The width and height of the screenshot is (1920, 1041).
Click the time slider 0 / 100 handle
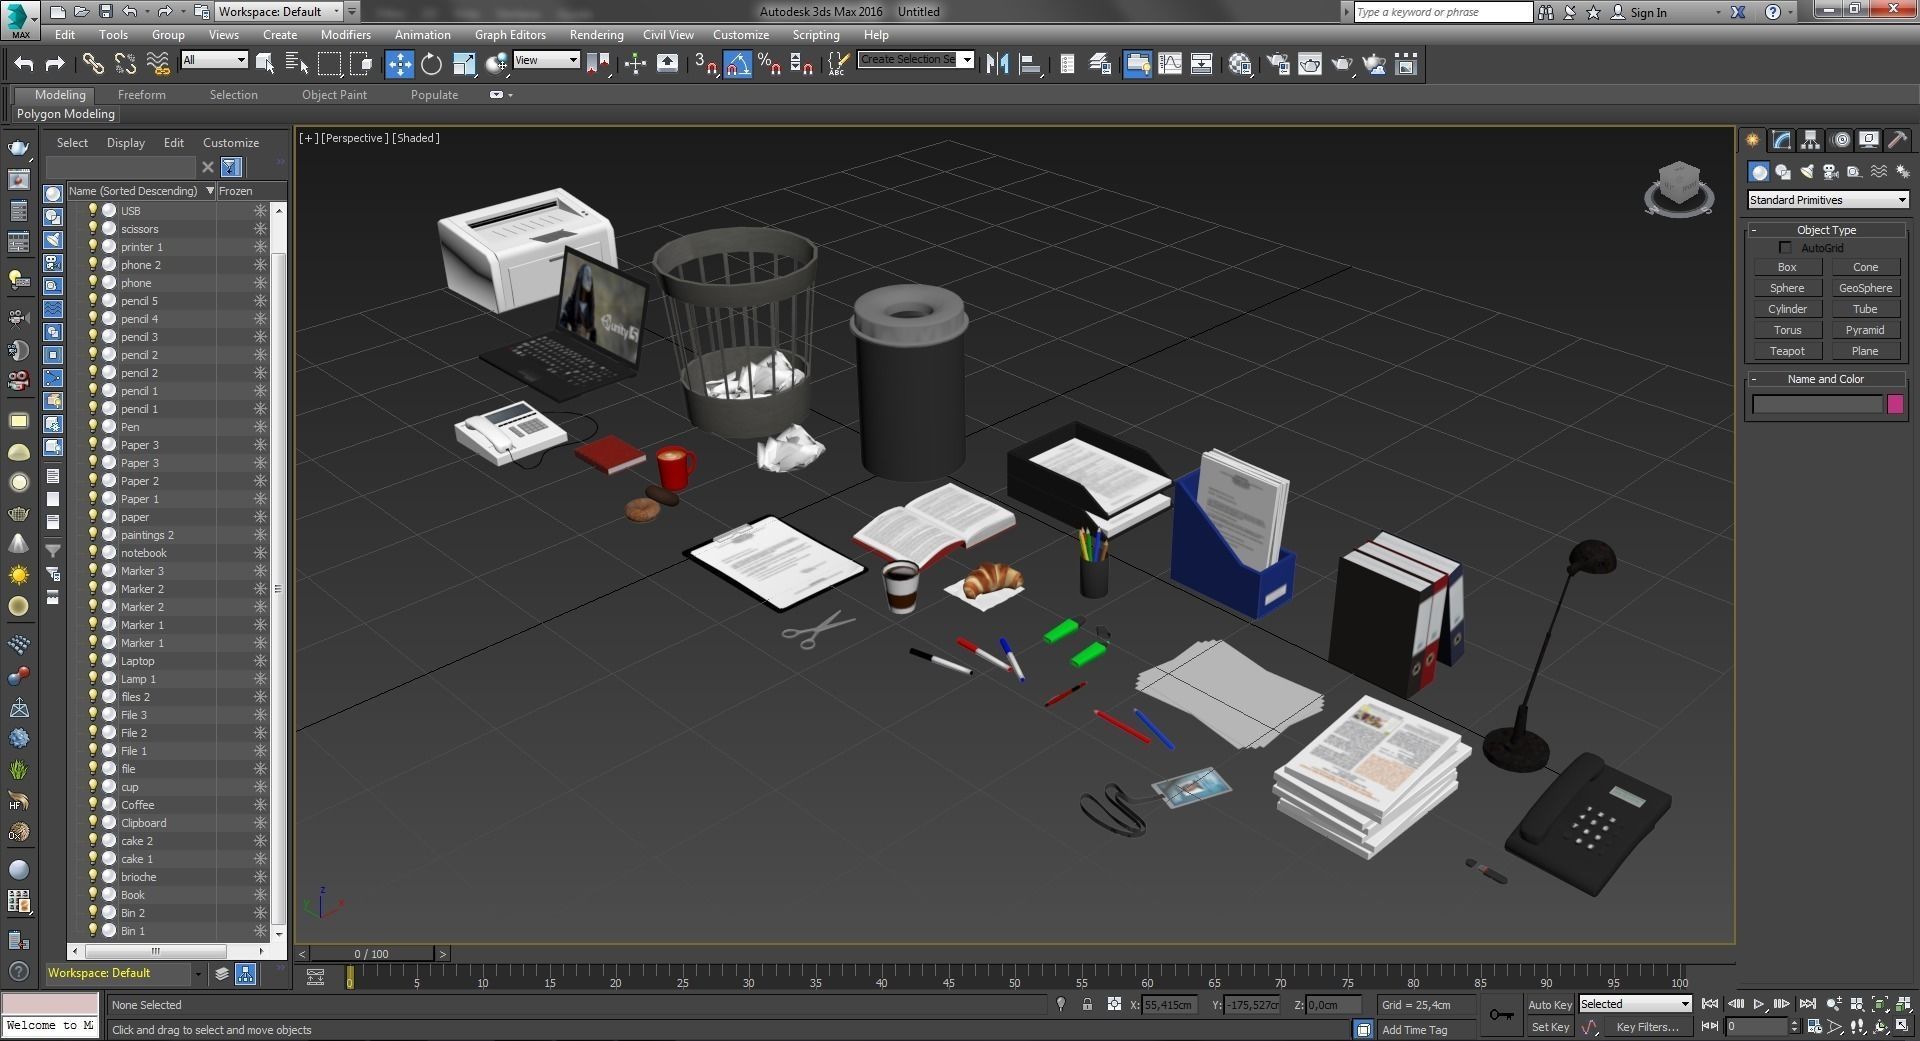click(x=372, y=954)
